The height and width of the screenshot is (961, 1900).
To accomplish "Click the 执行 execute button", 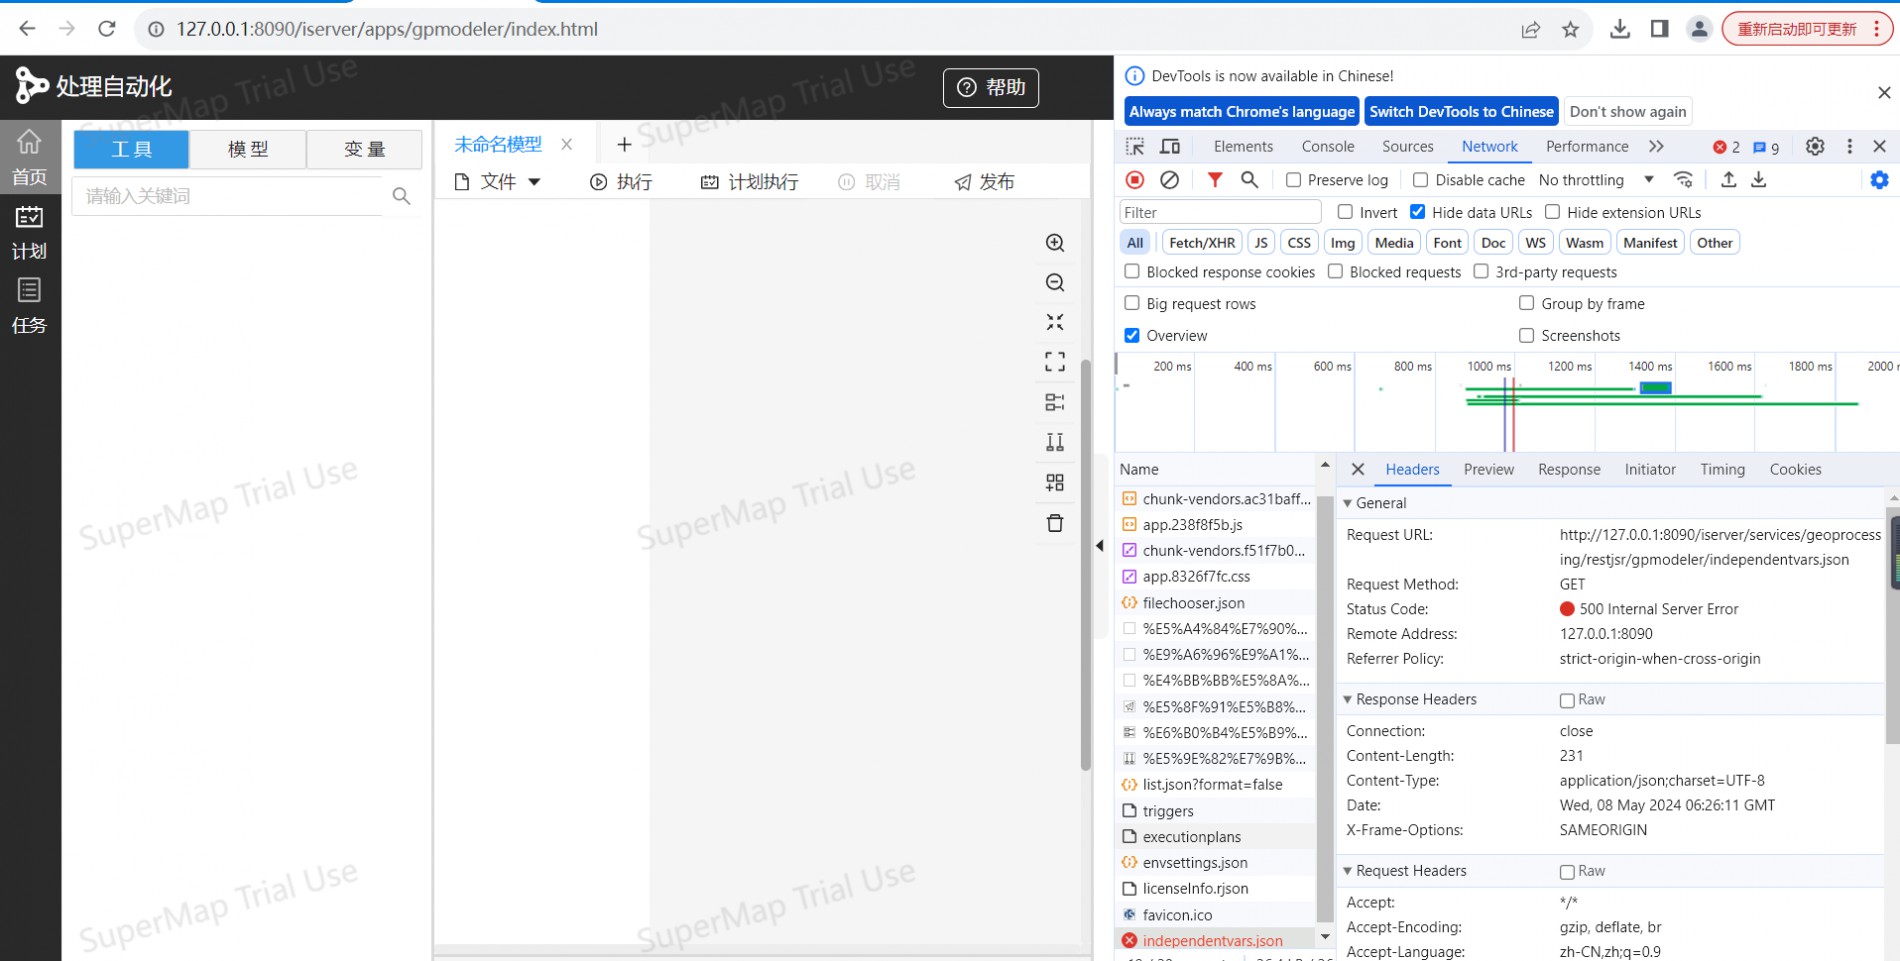I will point(620,182).
